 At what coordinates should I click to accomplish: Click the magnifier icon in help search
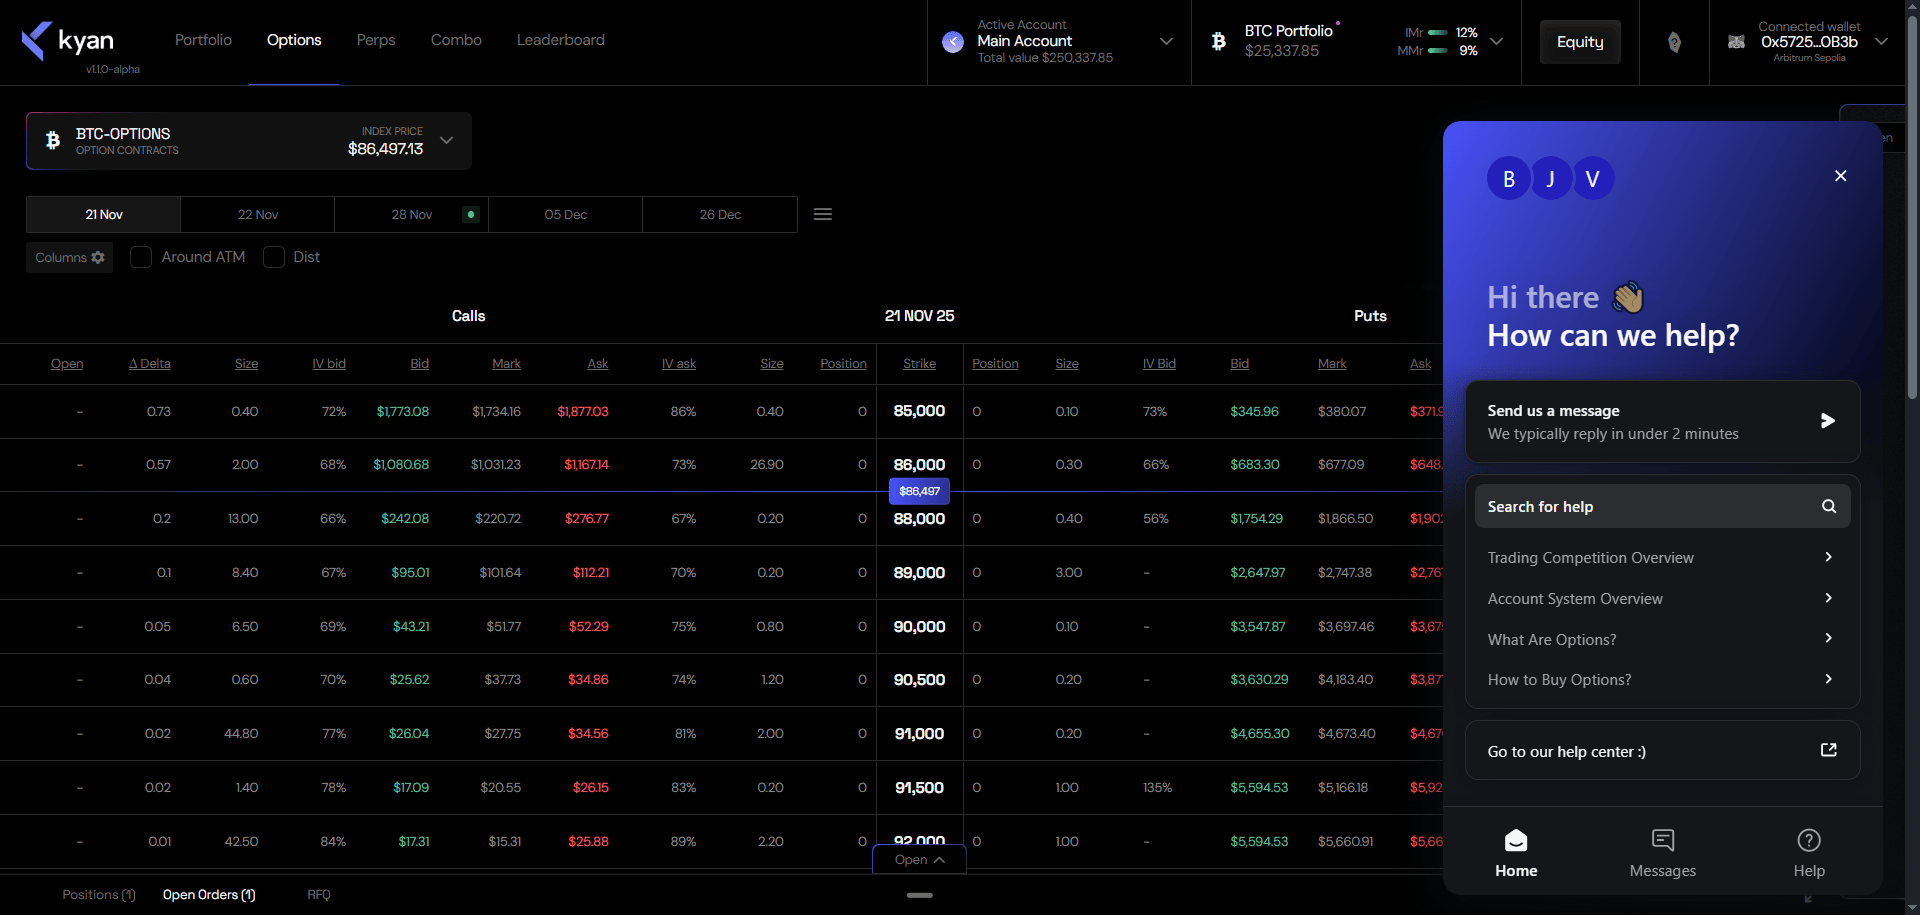[1829, 507]
